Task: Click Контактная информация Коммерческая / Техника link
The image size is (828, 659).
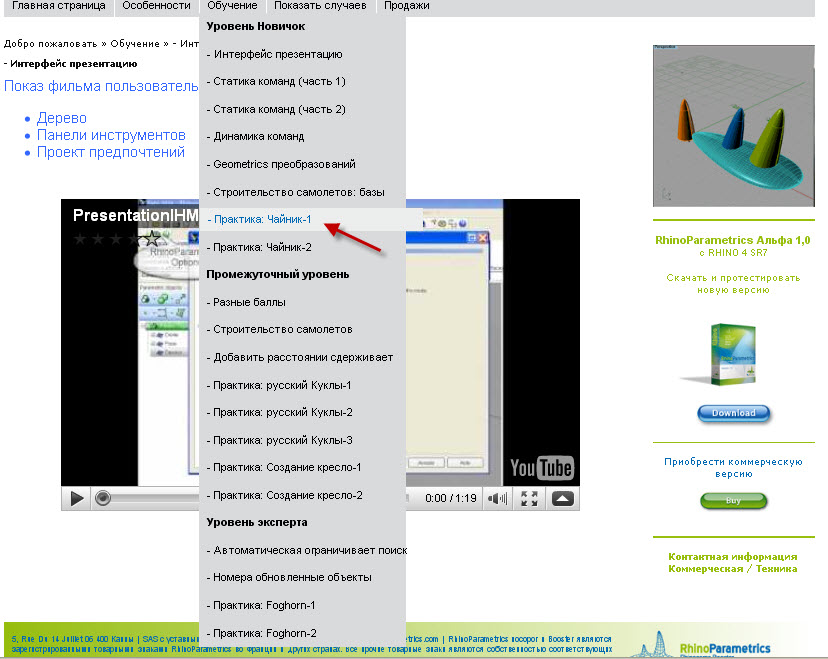Action: (733, 563)
